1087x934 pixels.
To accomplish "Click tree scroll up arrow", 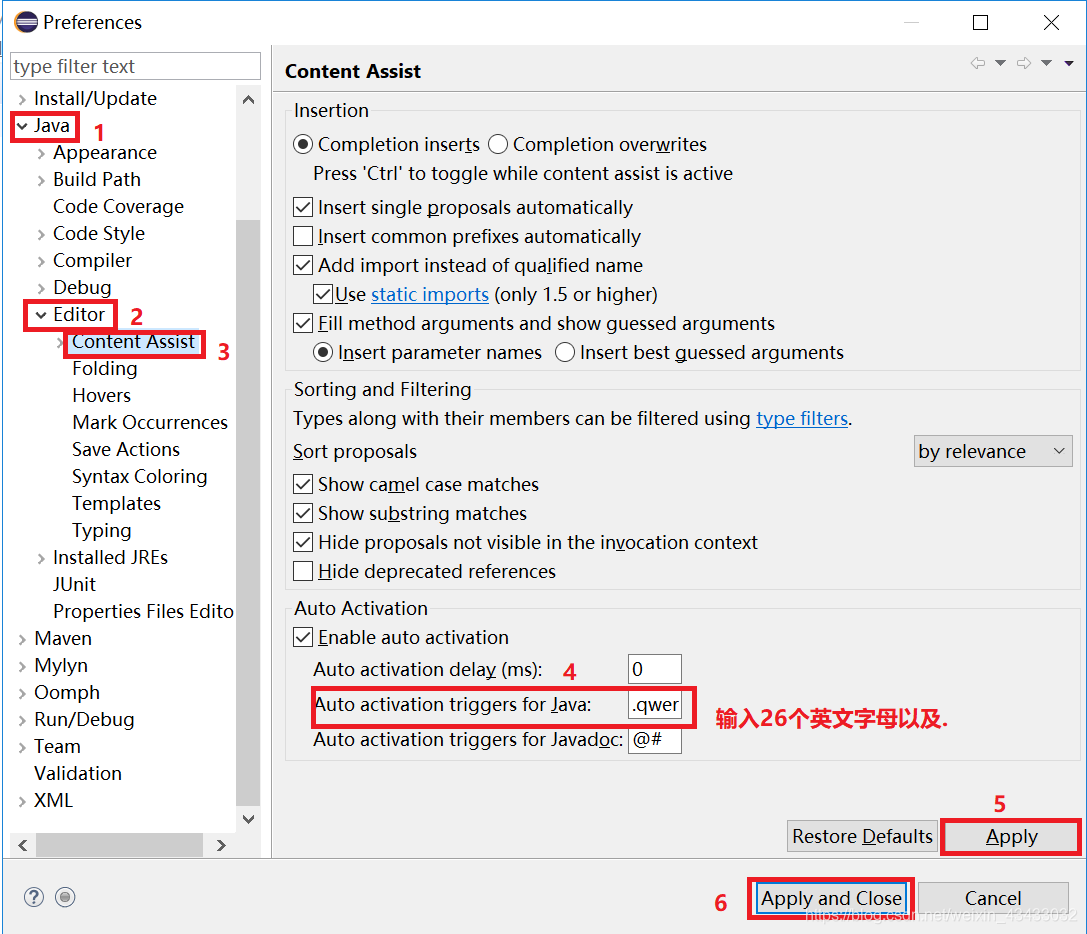I will [248, 100].
